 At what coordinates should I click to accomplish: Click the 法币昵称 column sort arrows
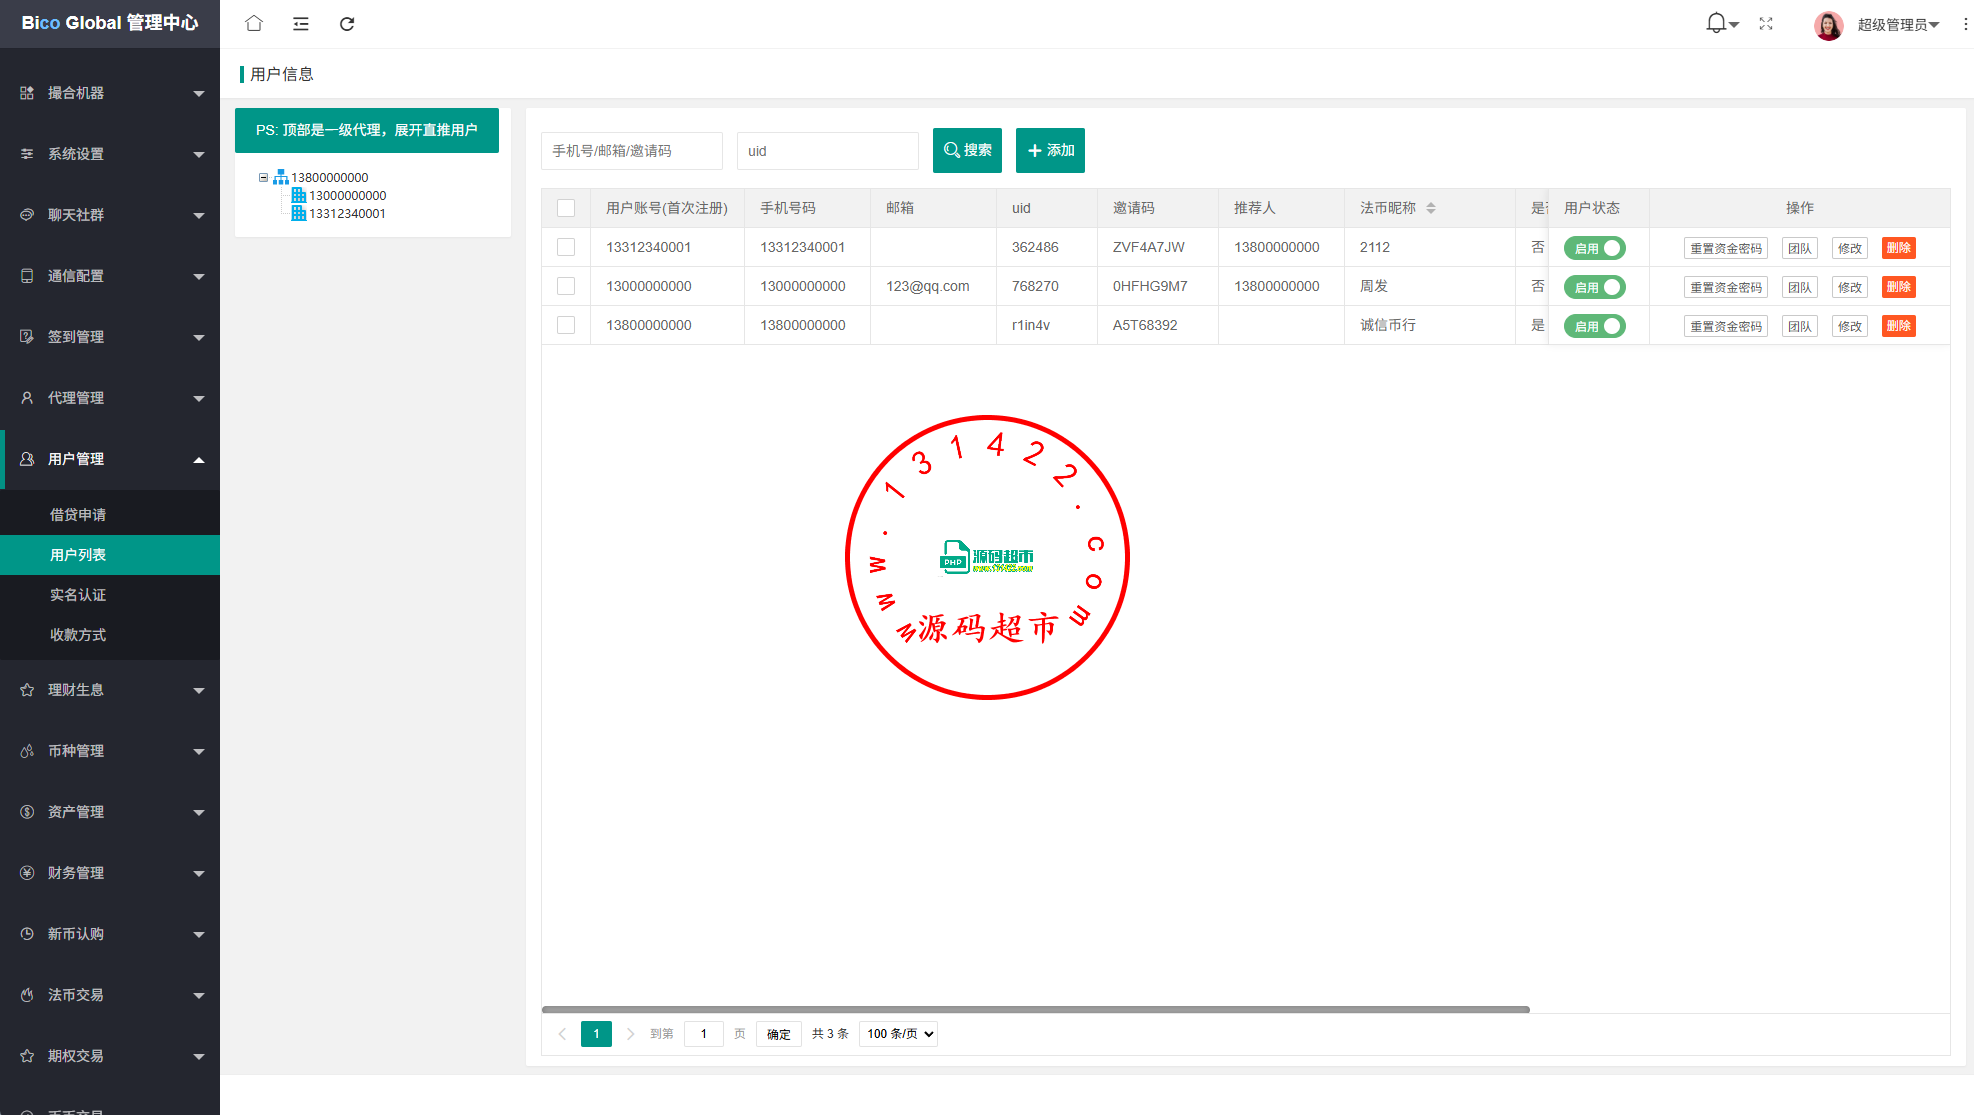tap(1431, 208)
